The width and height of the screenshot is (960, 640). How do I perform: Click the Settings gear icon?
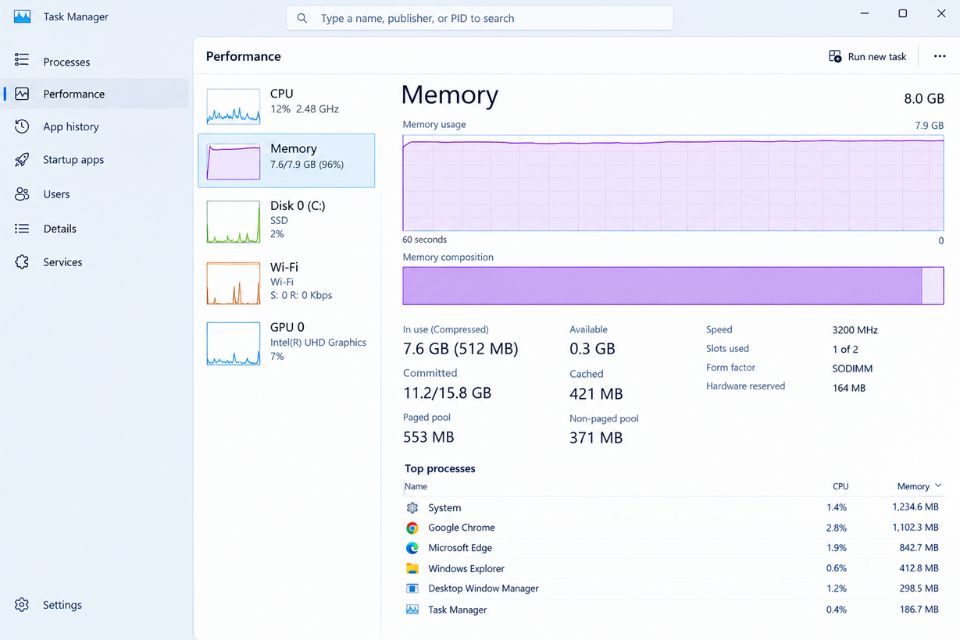coord(22,605)
